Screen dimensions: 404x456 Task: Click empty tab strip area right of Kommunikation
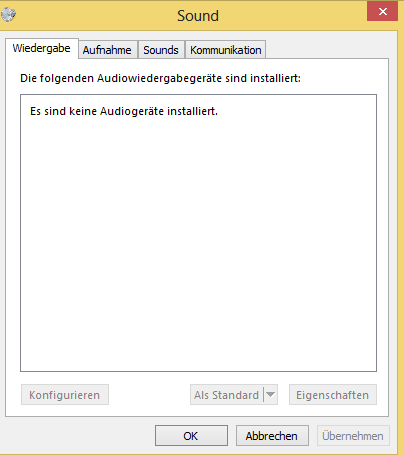[327, 49]
